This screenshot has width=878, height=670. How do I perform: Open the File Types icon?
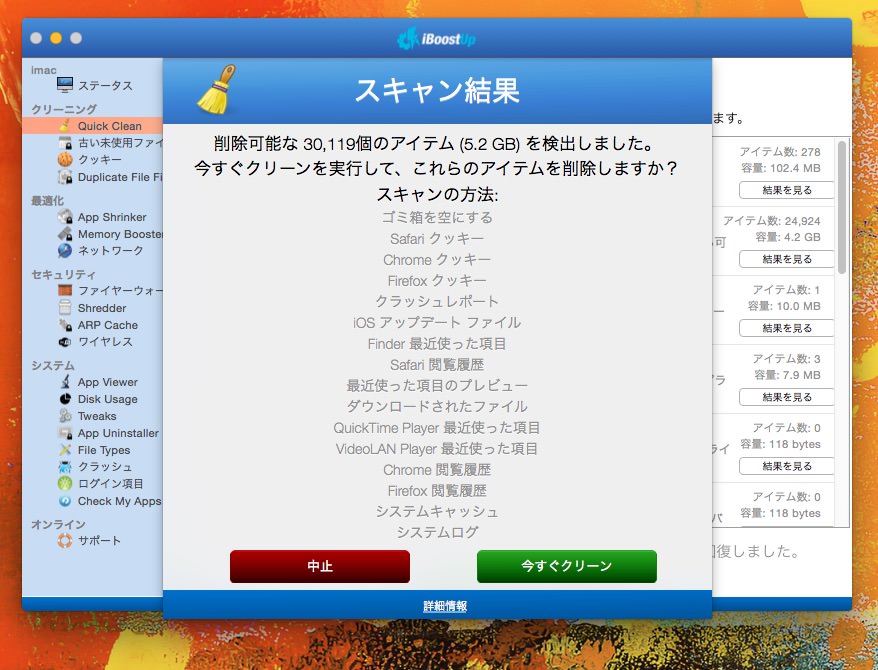pos(65,449)
